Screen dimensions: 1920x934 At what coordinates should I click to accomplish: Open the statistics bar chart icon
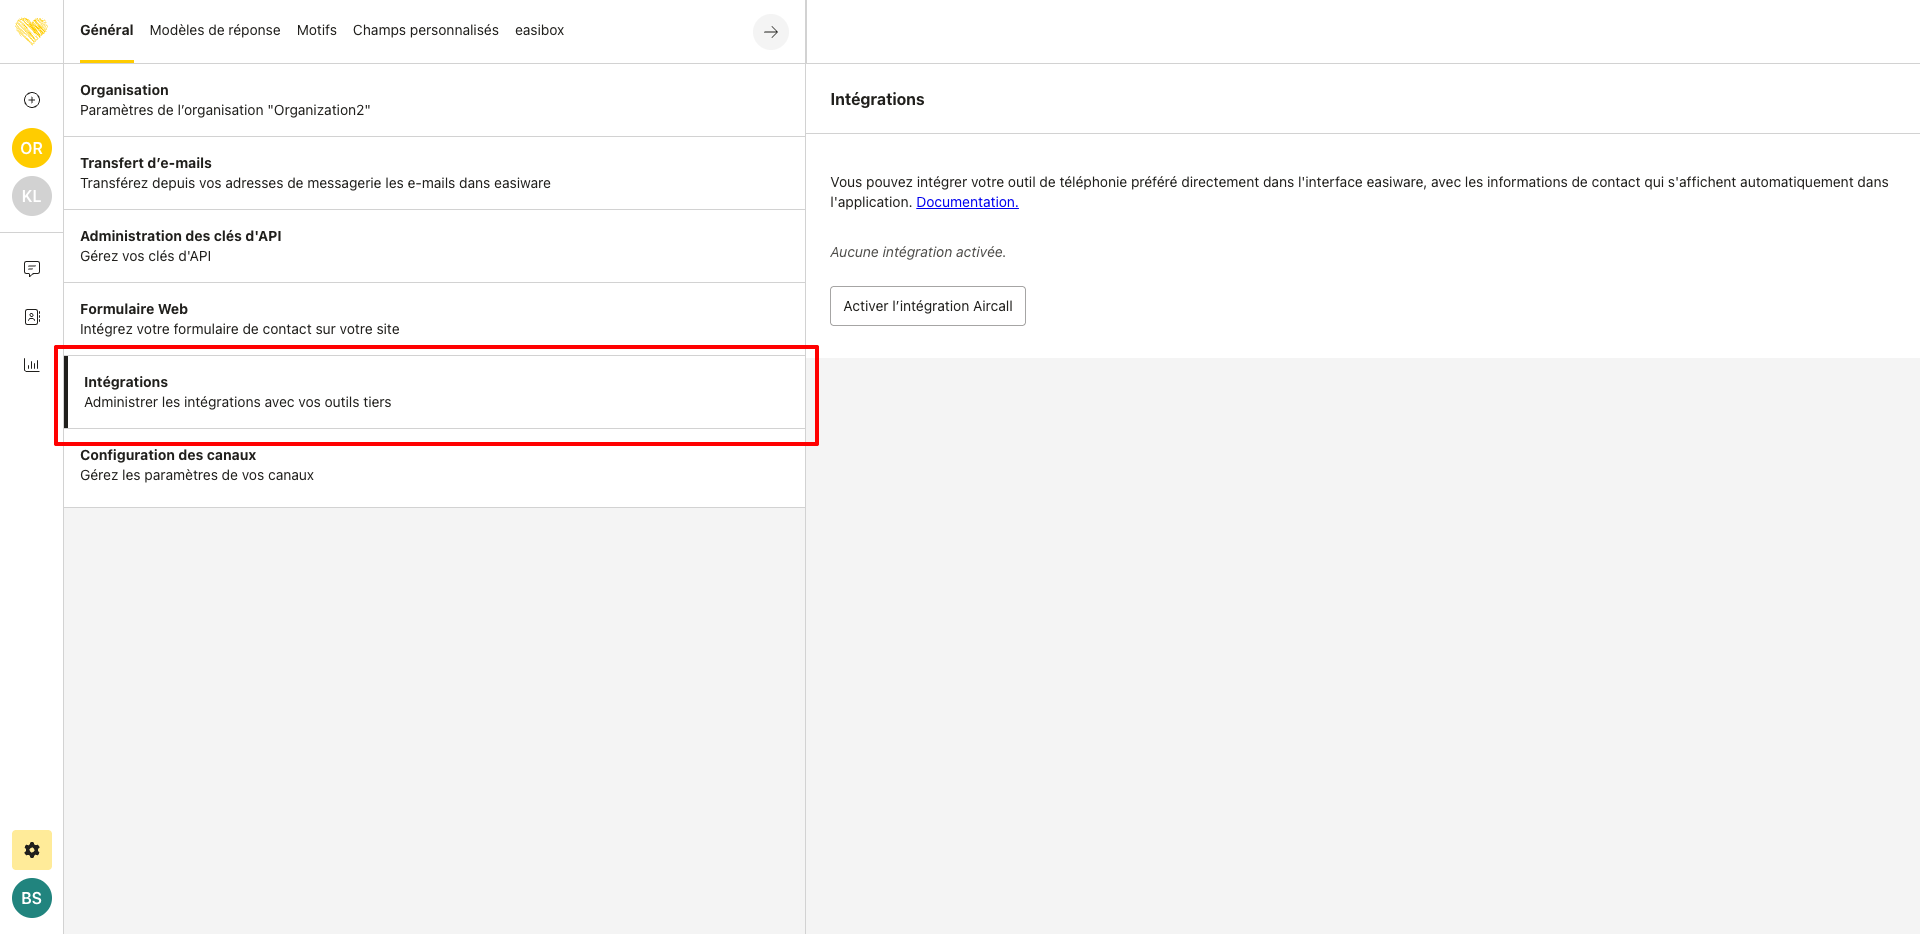32,365
